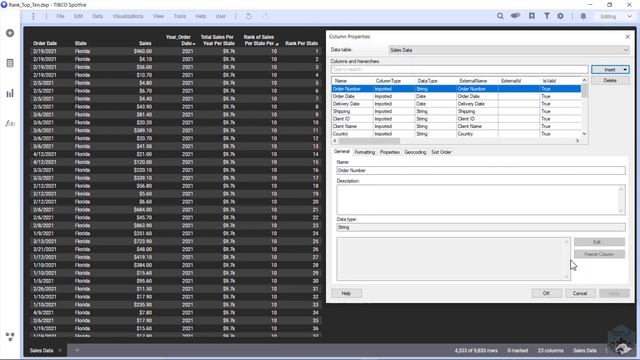Open the Bookmarks icon
The height and width of the screenshot is (360, 640).
click(532, 16)
